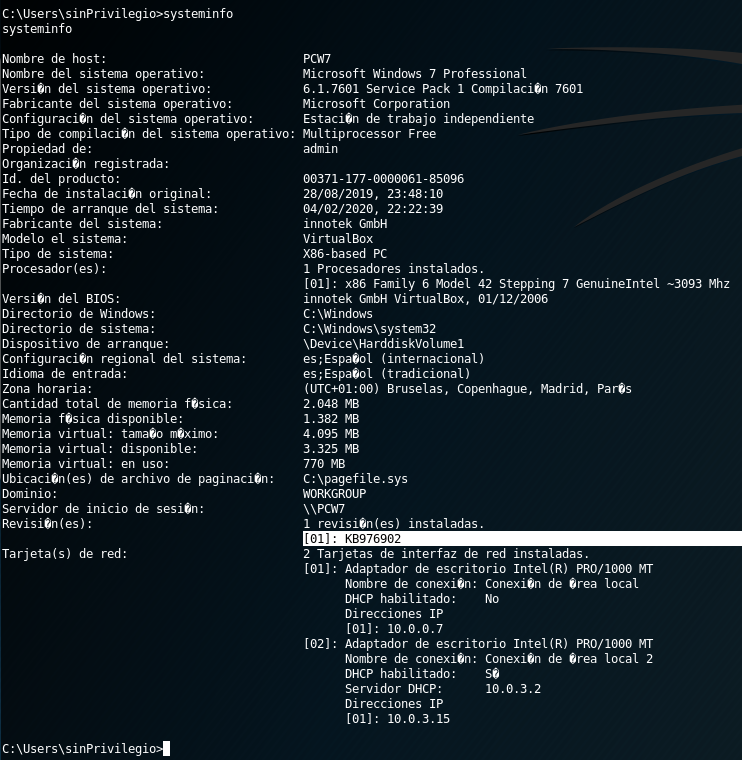Click total physical memory '2.048 MB'
742x760 pixels.
(331, 404)
